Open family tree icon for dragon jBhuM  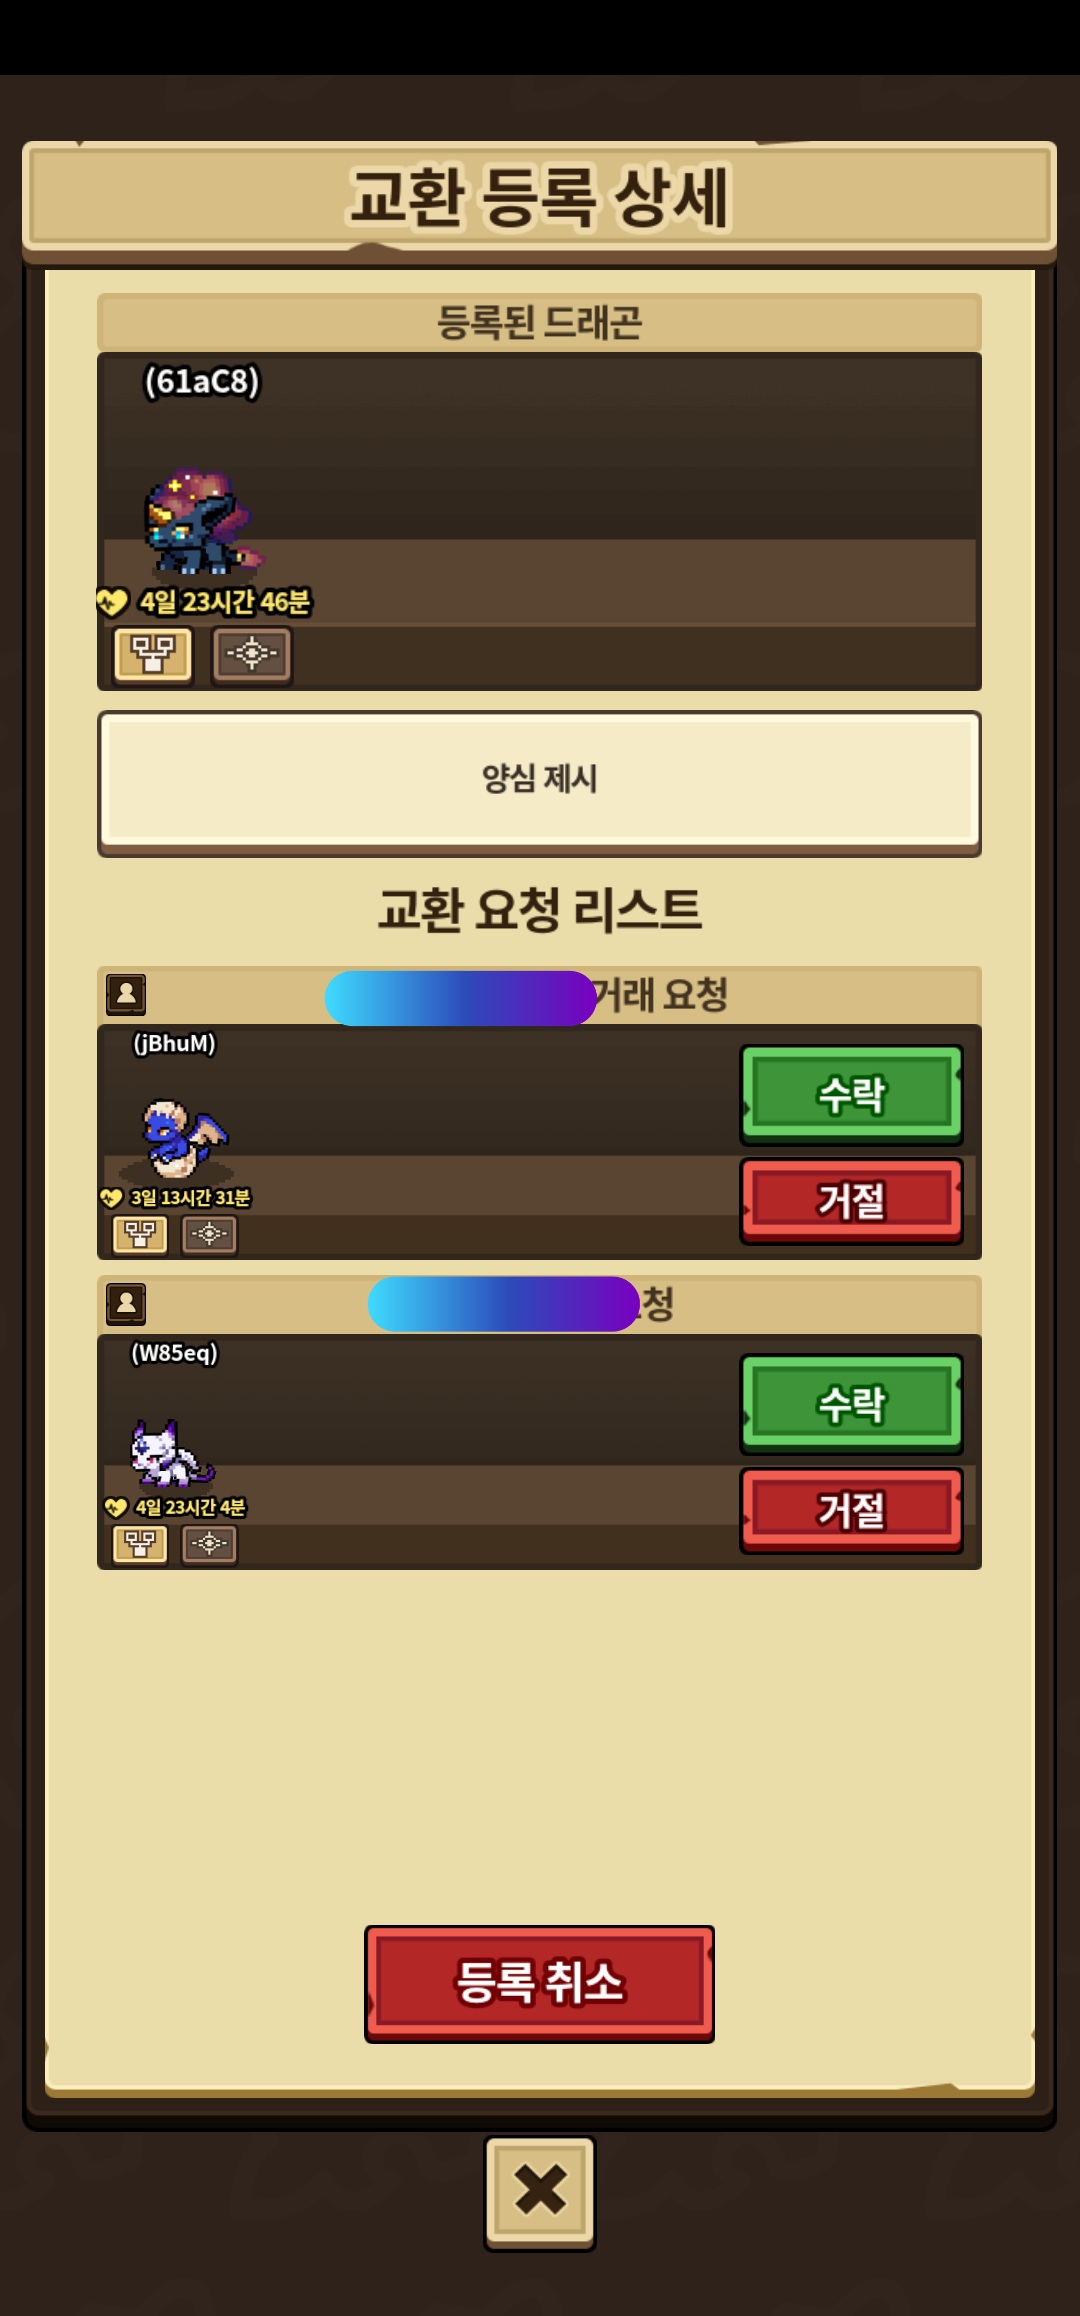(x=140, y=1234)
